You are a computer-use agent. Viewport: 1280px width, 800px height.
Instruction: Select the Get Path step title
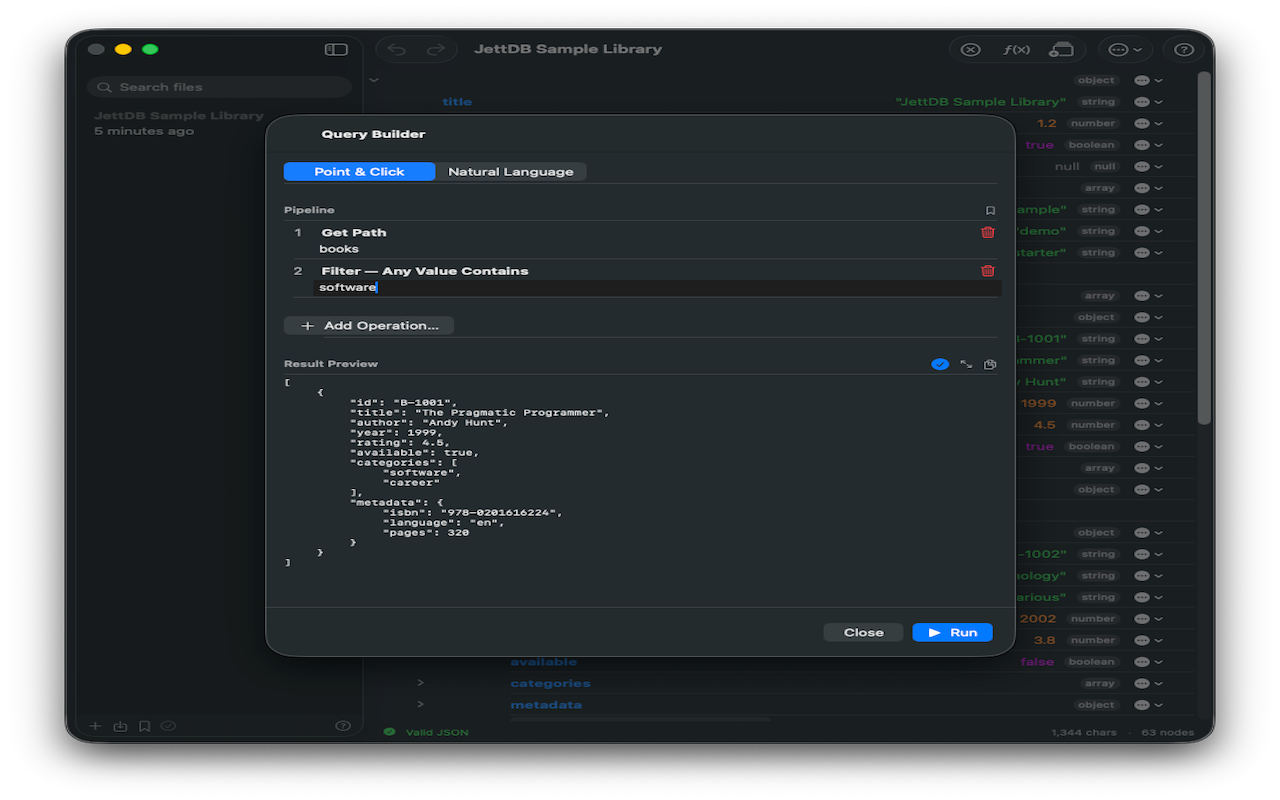pos(354,232)
